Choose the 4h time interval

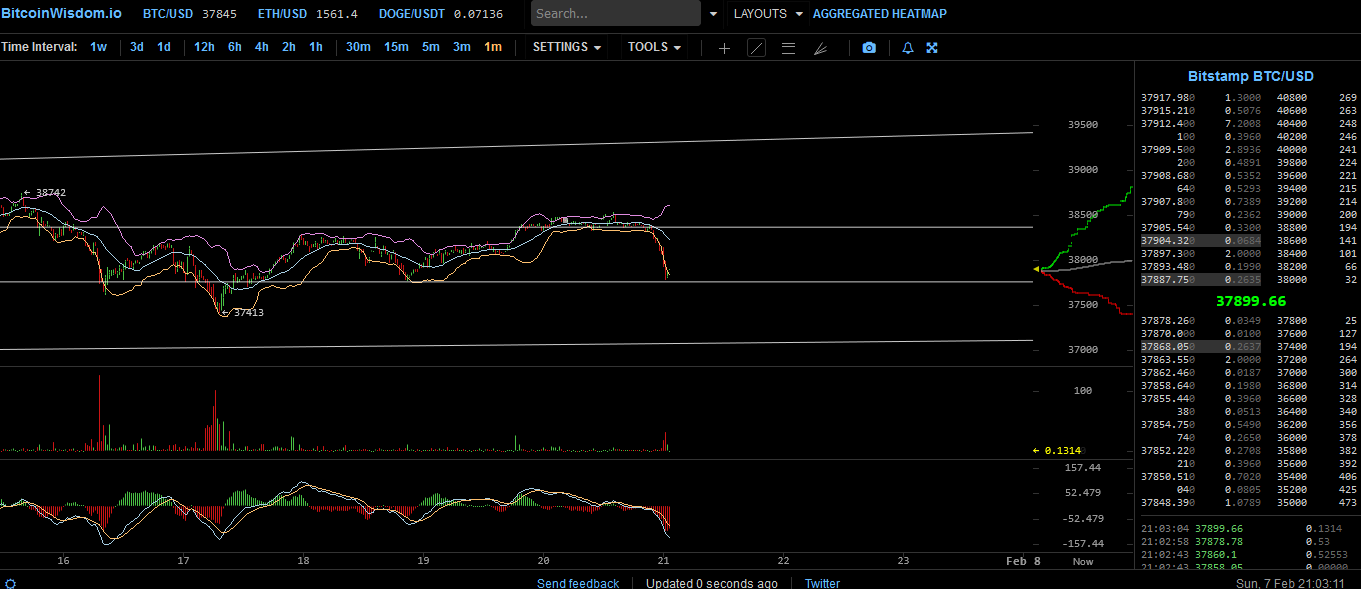[x=261, y=47]
